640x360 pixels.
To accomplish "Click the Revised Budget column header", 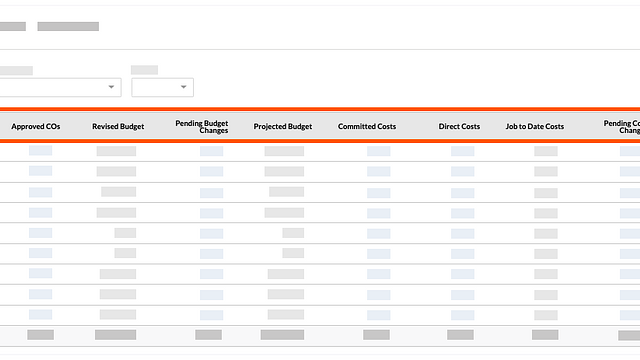I will pyautogui.click(x=118, y=127).
